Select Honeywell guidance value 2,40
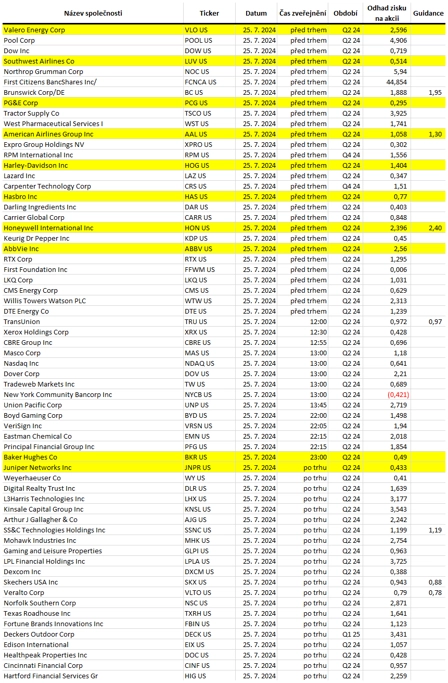Image resolution: width=448 pixels, height=683 pixels. [435, 228]
